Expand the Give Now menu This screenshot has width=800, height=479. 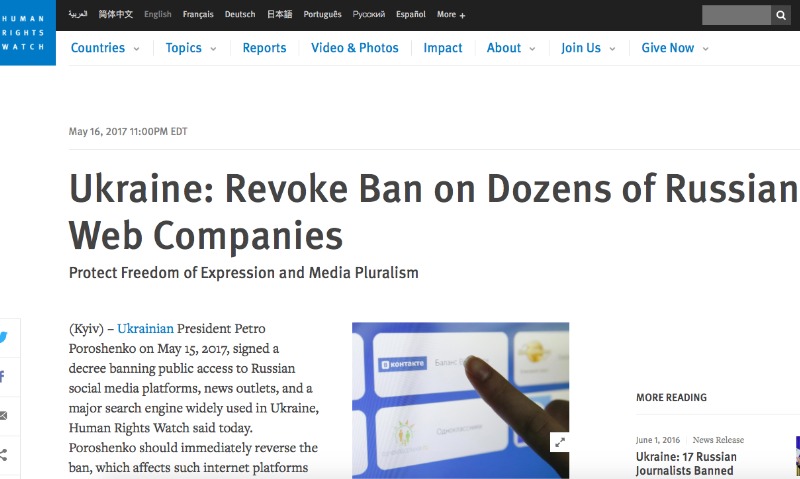pos(675,48)
